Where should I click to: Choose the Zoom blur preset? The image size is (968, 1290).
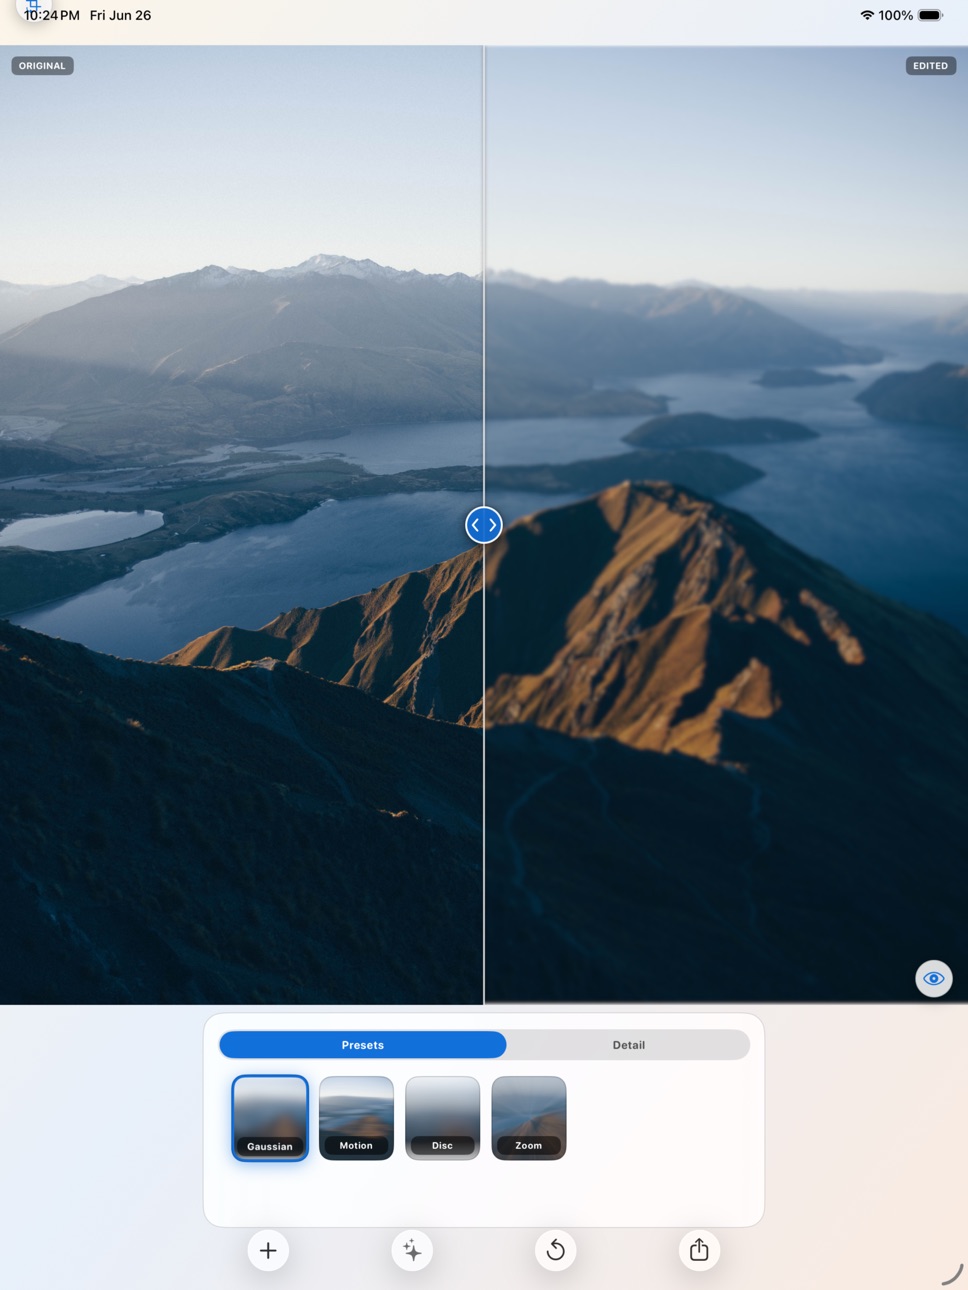coord(529,1118)
